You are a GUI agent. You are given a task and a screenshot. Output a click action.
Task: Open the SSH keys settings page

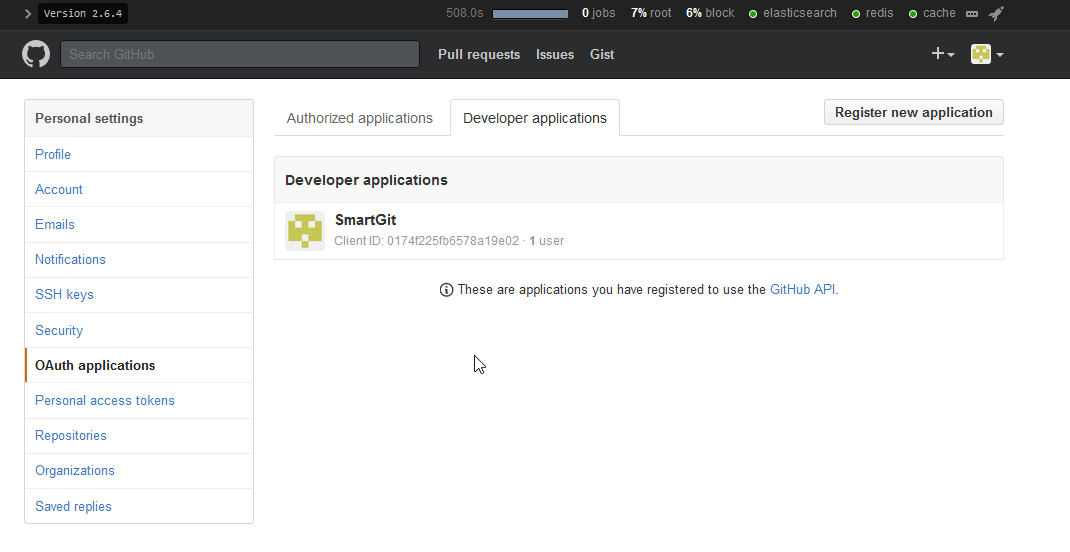click(x=64, y=295)
